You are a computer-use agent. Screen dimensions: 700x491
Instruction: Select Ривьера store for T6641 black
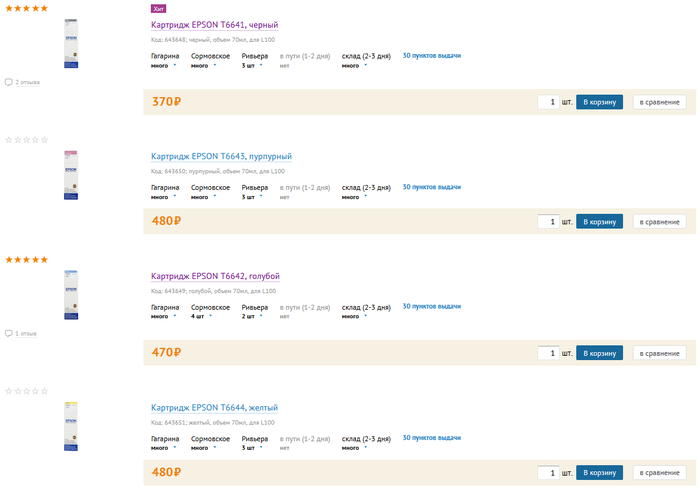pos(254,60)
